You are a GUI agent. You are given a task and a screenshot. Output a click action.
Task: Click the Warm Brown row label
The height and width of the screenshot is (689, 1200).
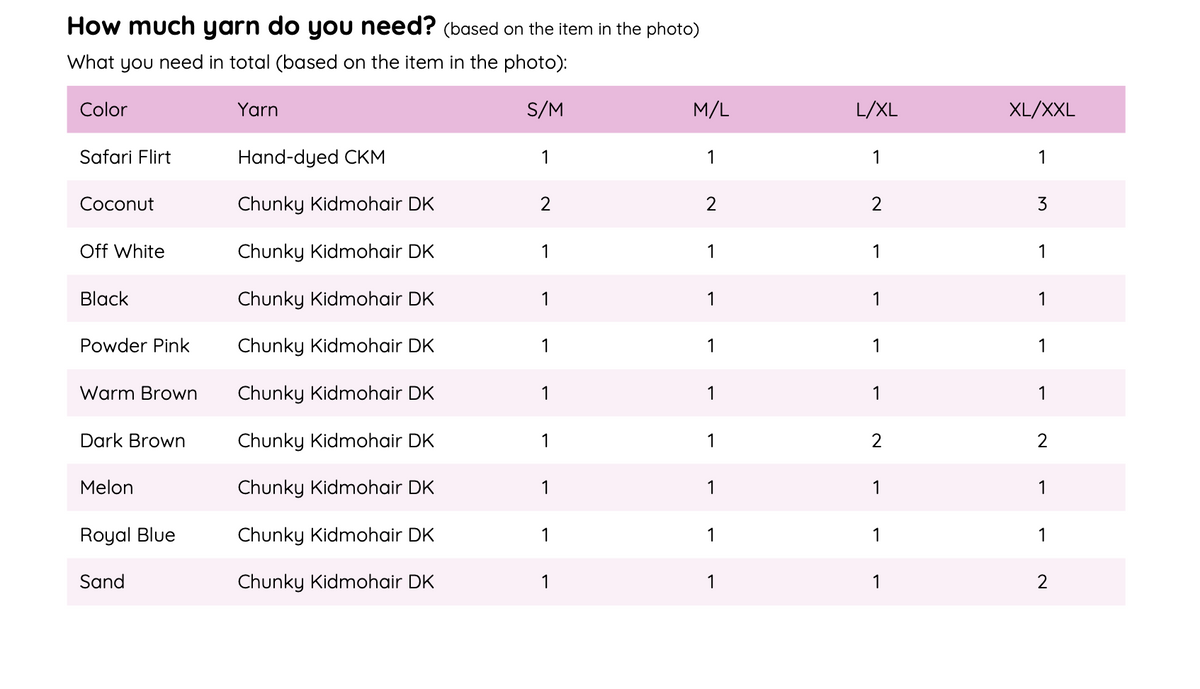(139, 393)
